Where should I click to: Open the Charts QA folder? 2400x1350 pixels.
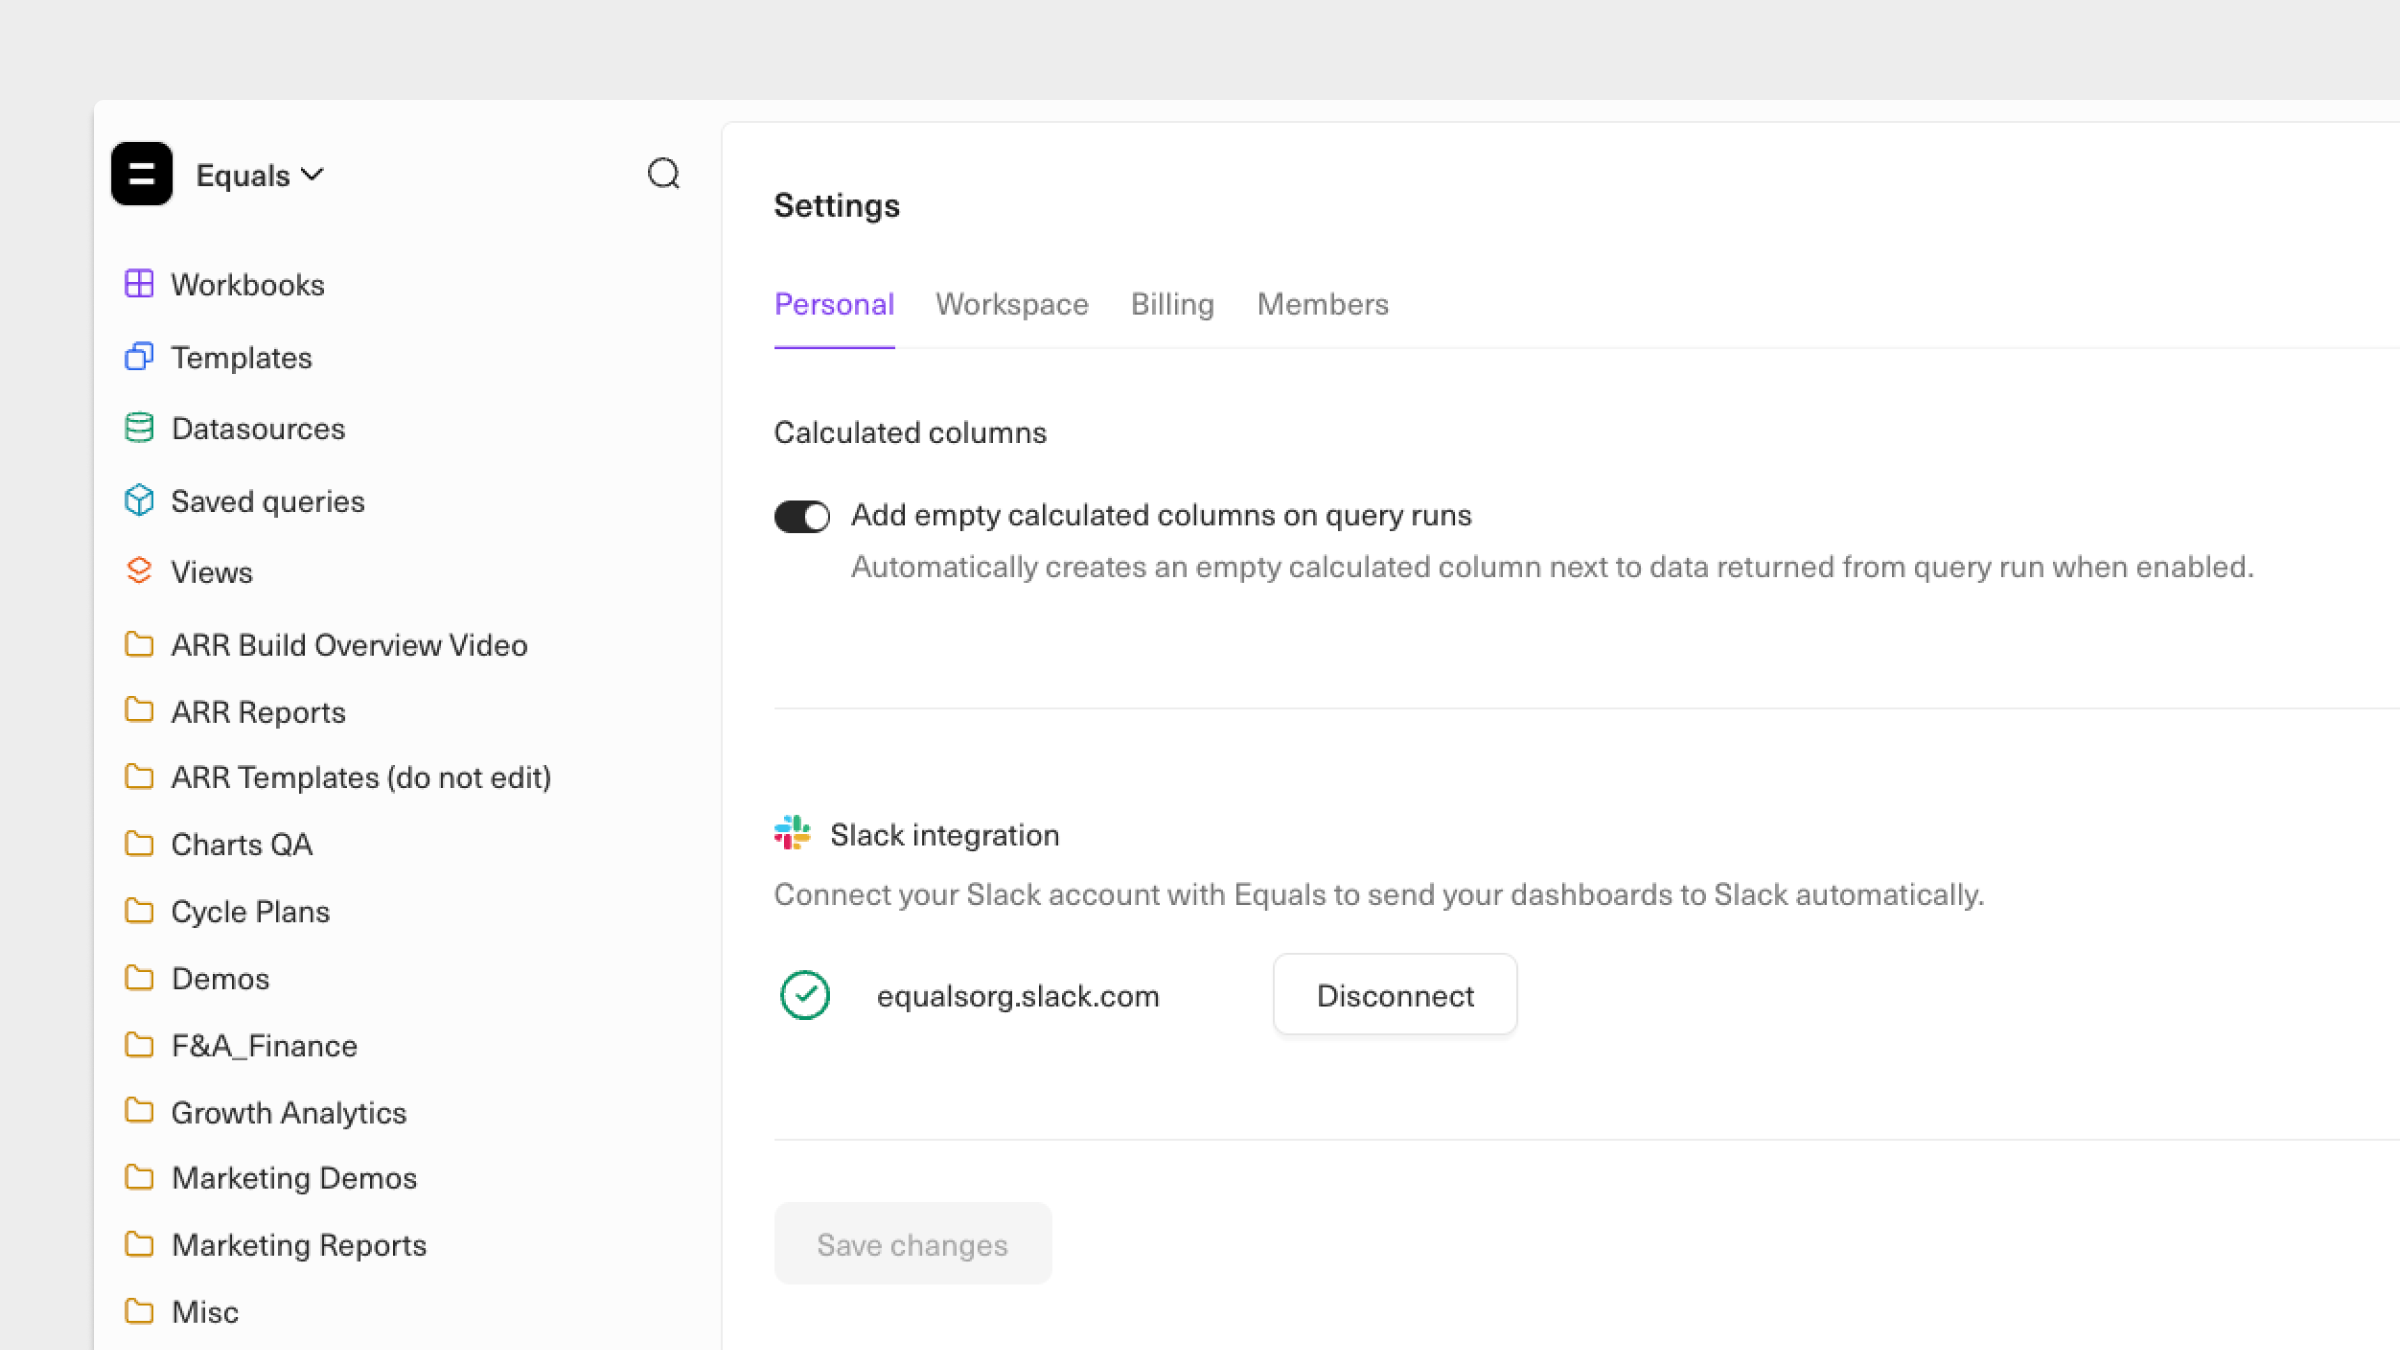coord(241,845)
